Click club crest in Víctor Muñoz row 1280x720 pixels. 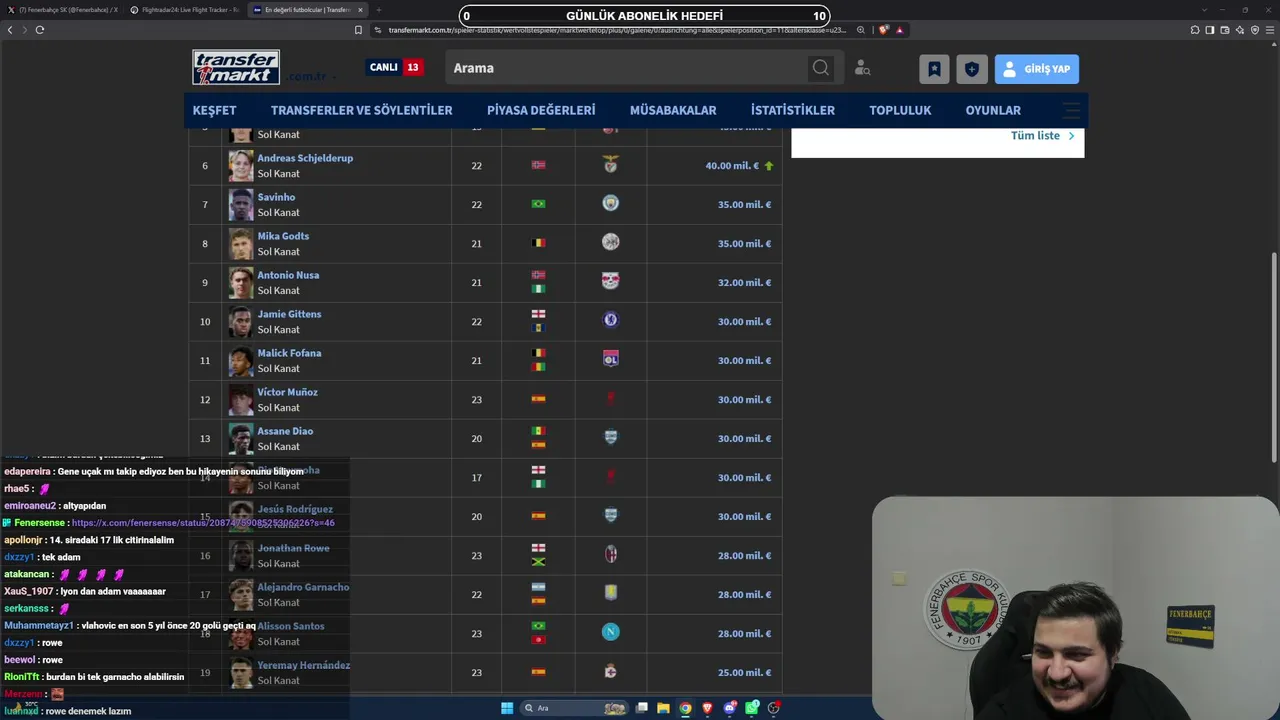tap(611, 399)
